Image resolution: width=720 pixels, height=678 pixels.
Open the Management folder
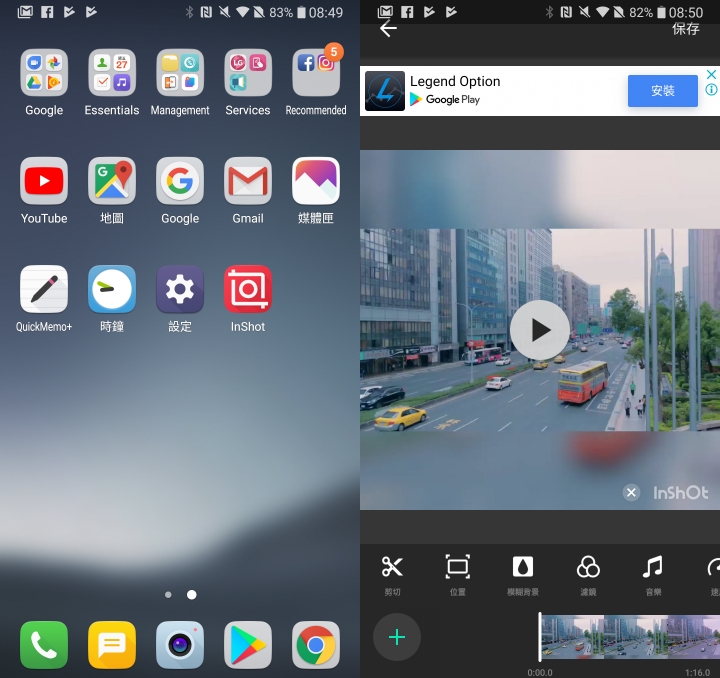click(180, 73)
